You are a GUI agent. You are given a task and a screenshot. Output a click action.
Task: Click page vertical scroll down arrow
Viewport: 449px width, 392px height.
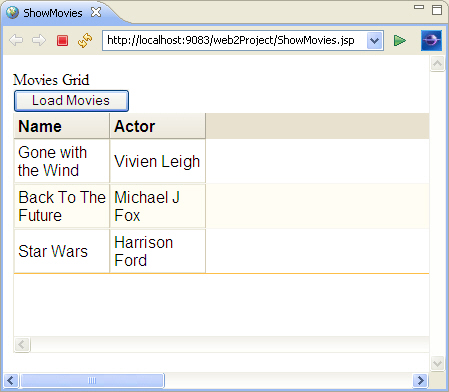(x=437, y=363)
